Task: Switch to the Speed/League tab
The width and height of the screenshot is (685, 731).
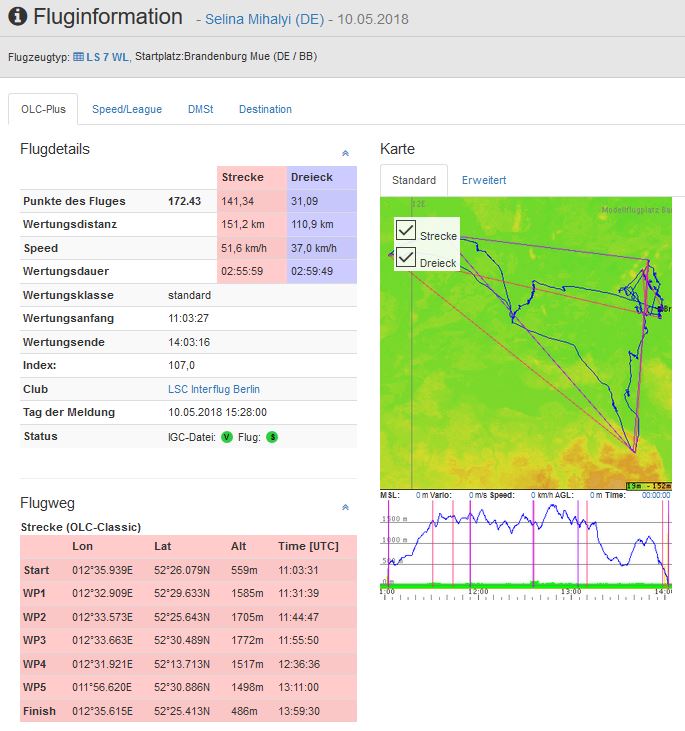Action: coord(127,109)
